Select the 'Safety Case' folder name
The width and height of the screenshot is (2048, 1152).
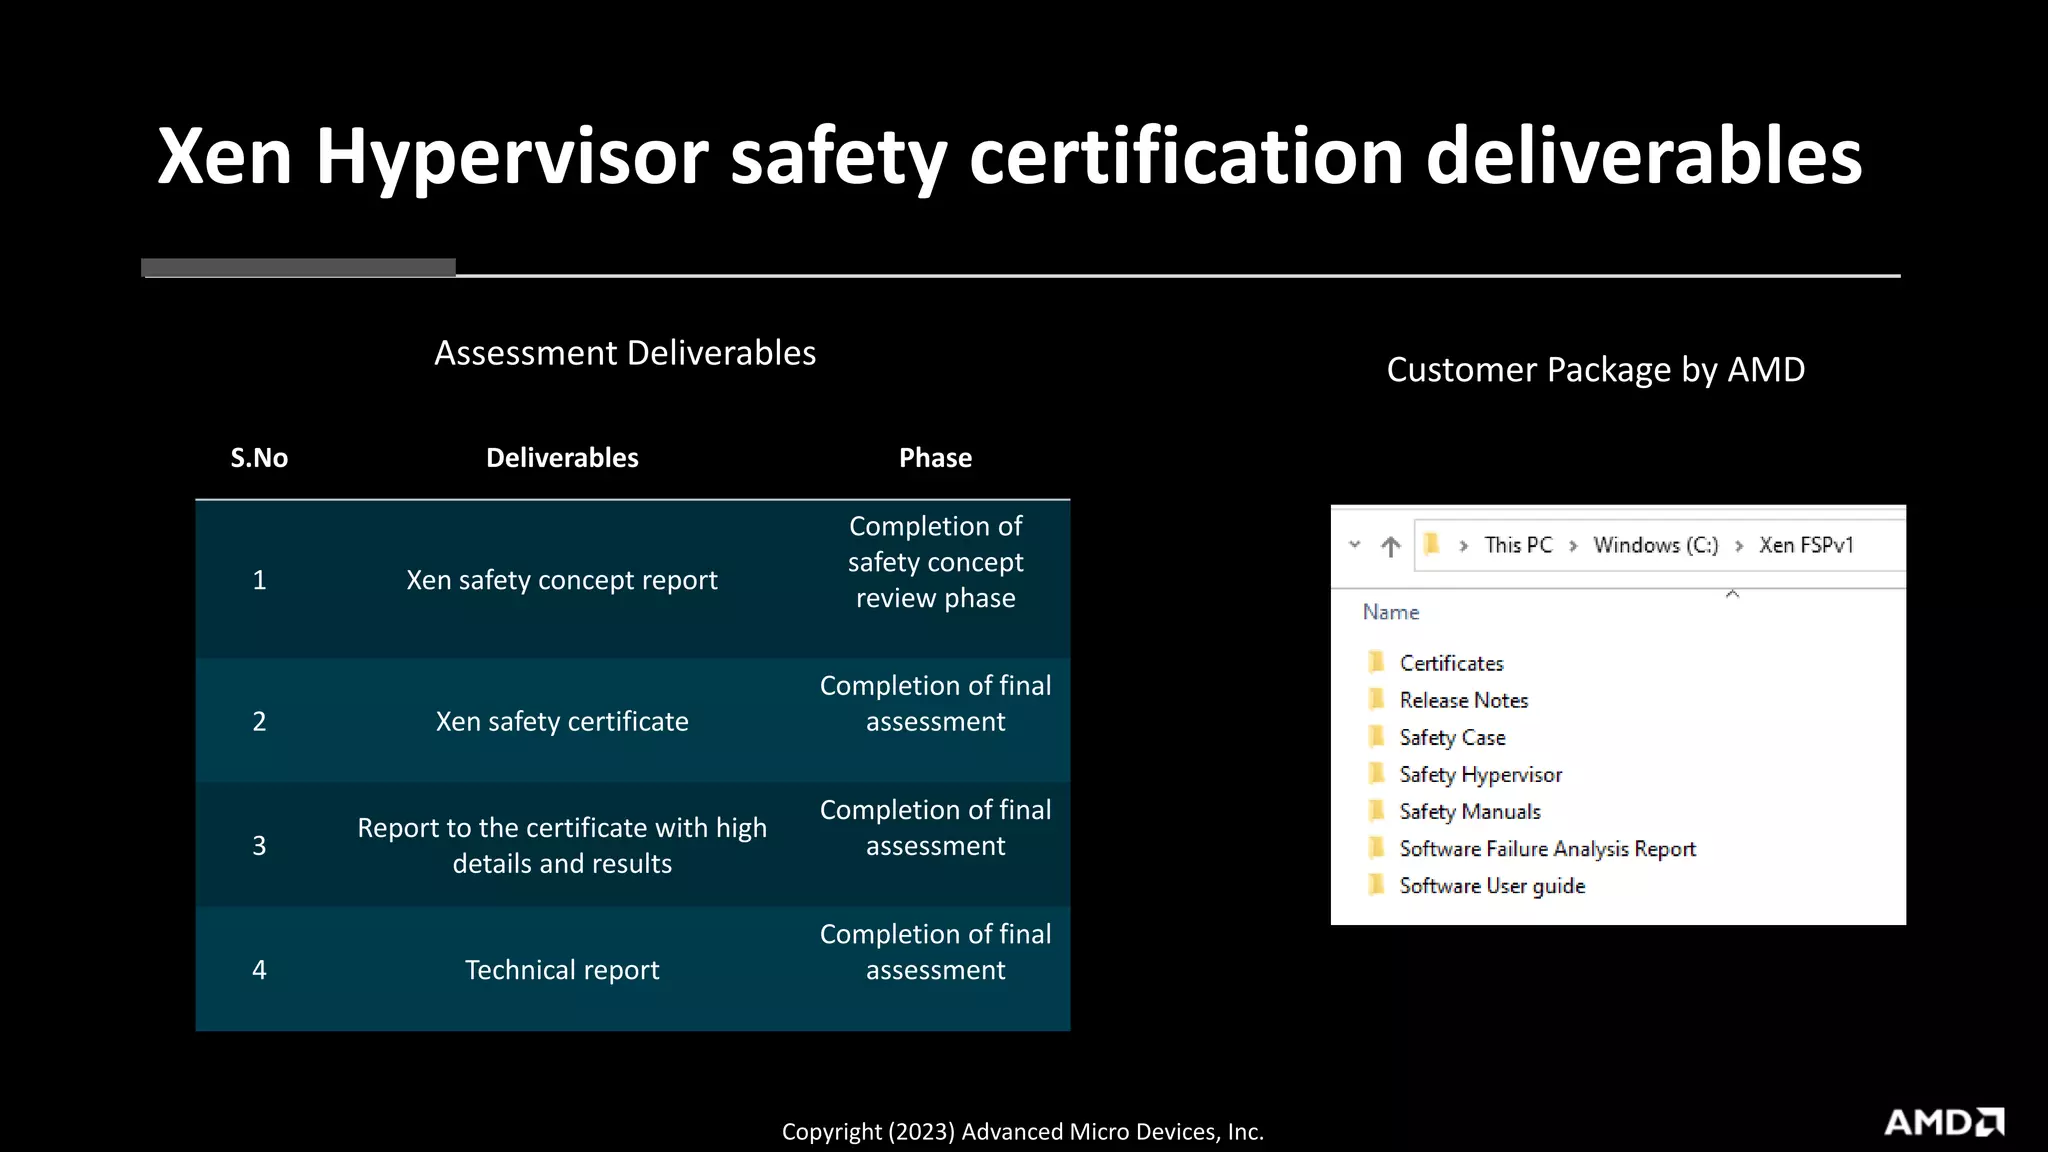pos(1452,738)
